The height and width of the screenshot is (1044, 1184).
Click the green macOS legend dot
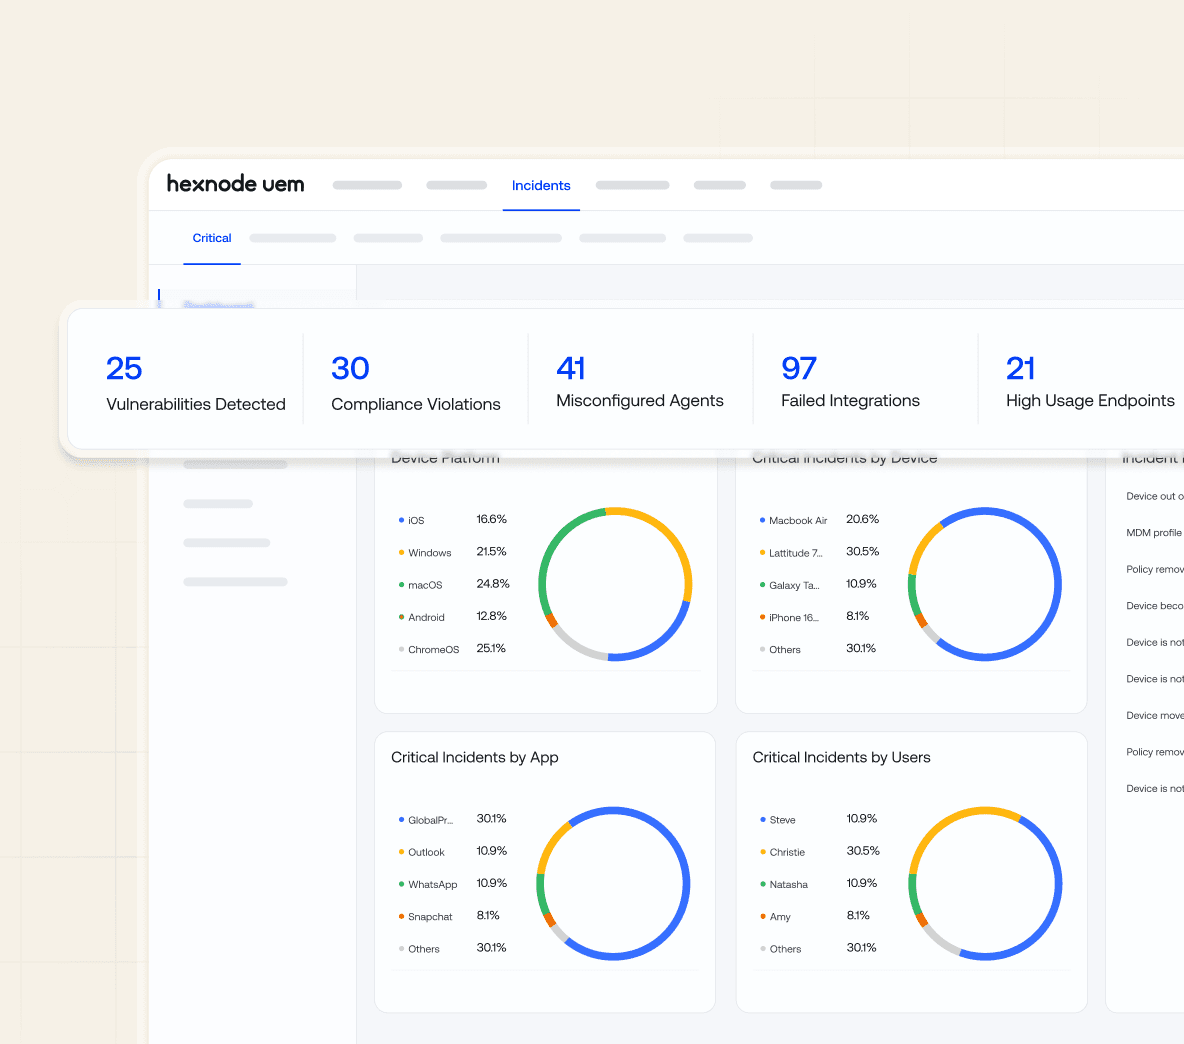pos(402,585)
